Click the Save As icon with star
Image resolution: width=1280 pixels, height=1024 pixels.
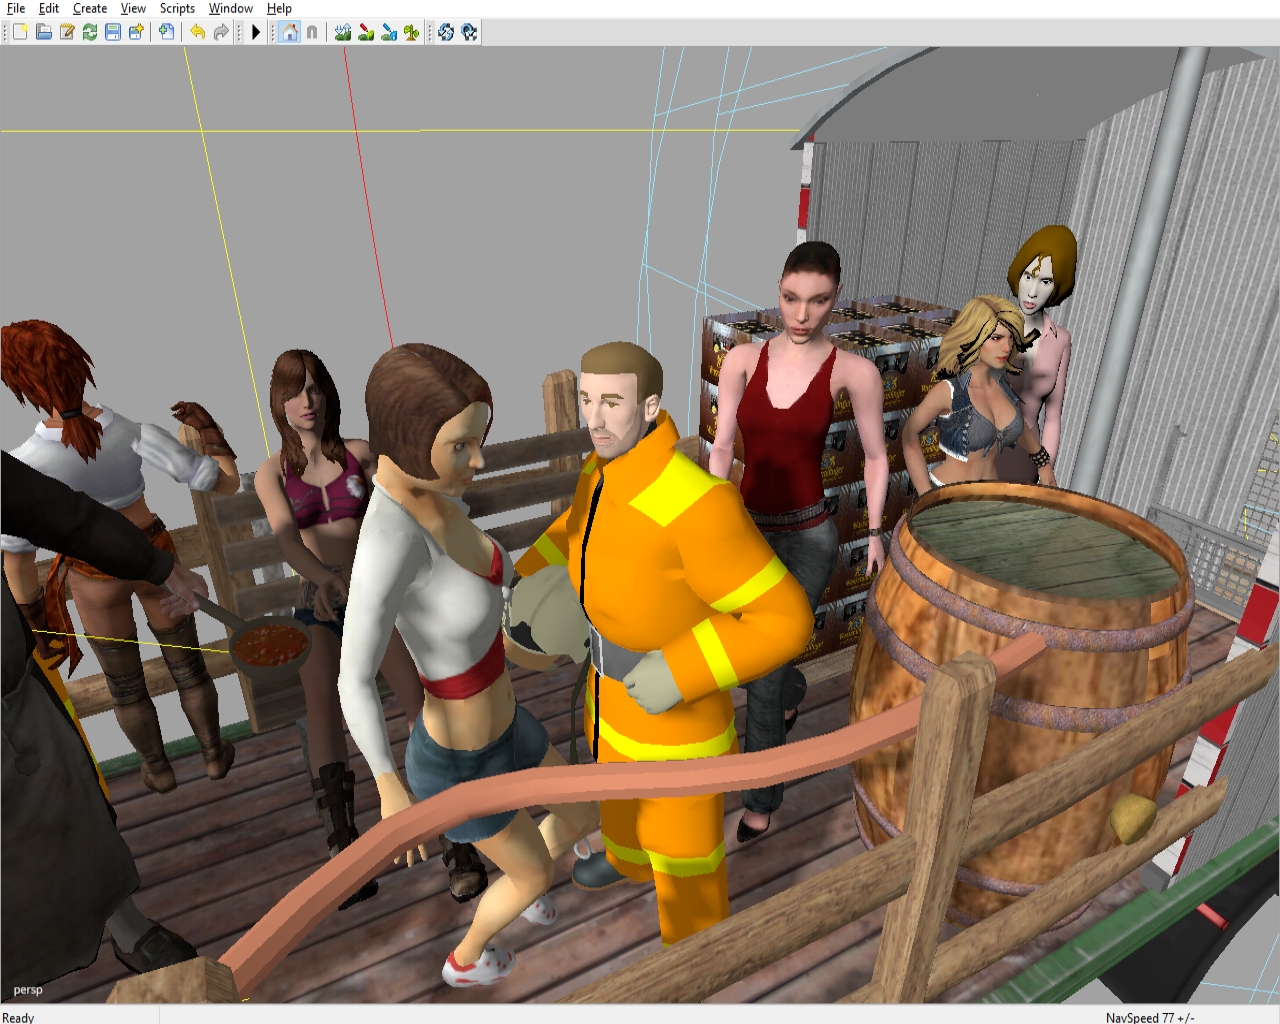pos(136,32)
